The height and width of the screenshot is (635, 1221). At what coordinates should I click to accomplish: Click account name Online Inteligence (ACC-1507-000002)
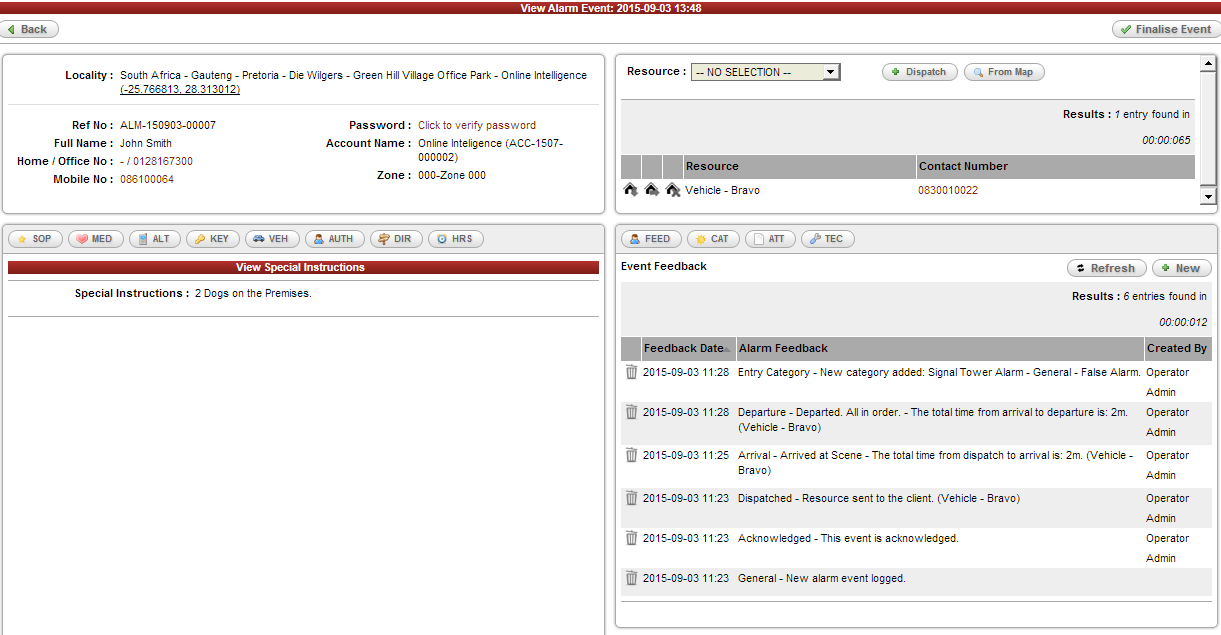[490, 150]
